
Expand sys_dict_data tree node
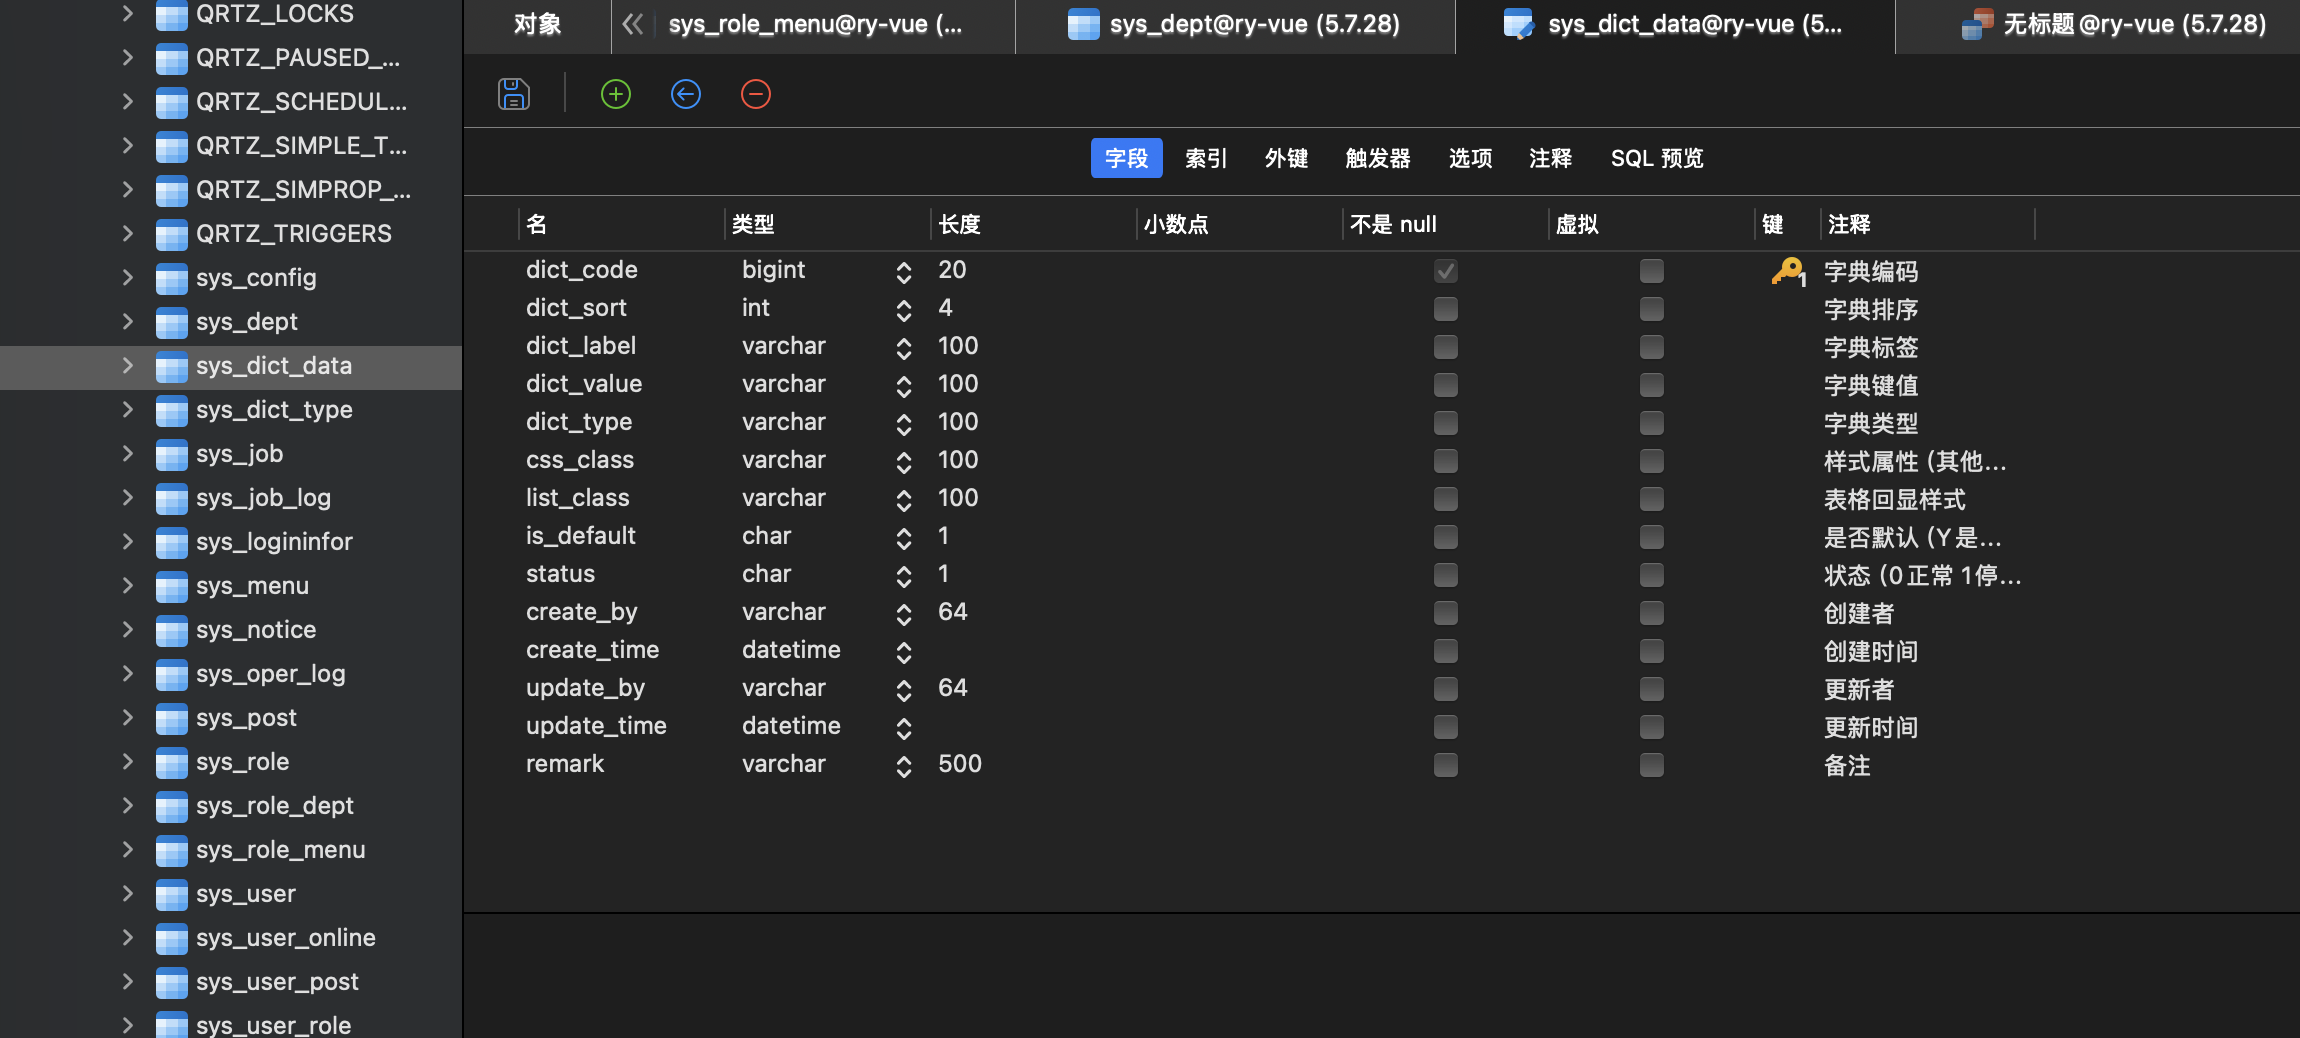pos(128,366)
